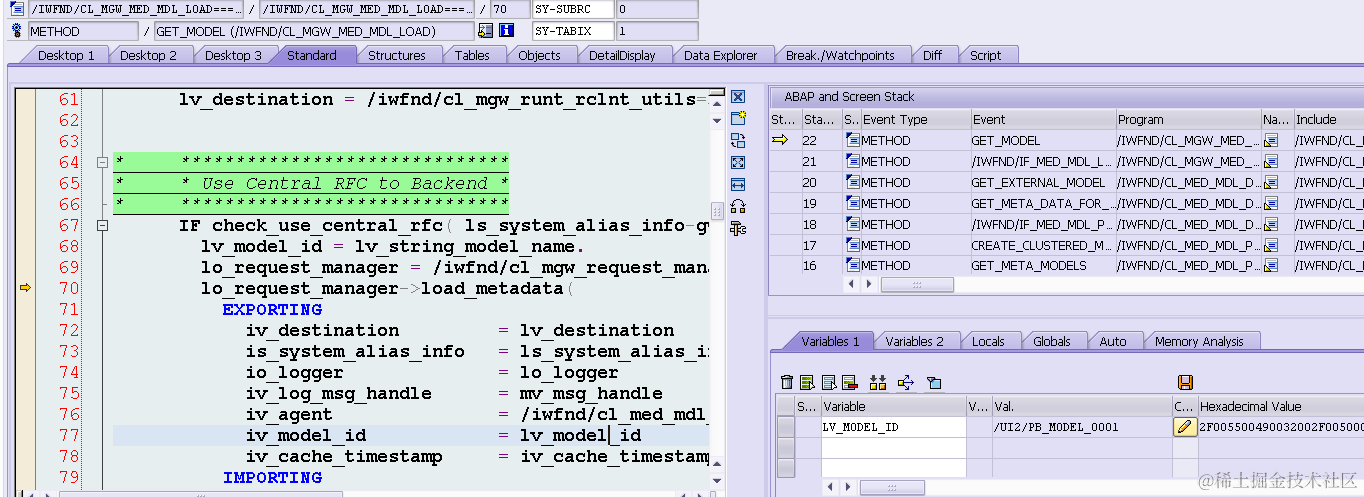The image size is (1364, 497).
Task: Click the navigate icon in stack row 19
Action: (1271, 204)
